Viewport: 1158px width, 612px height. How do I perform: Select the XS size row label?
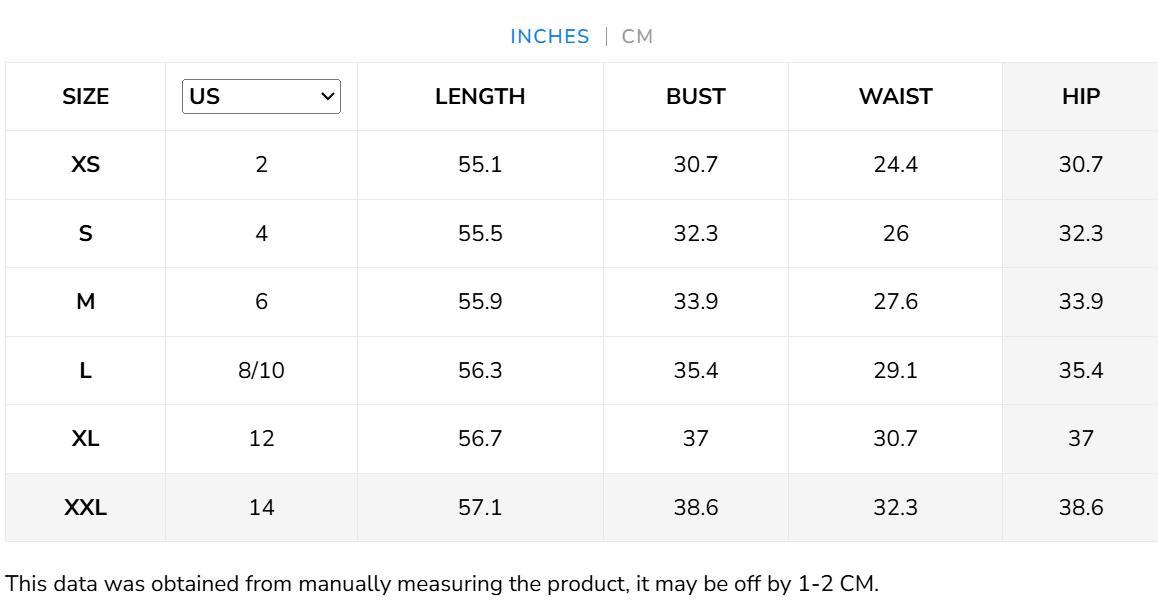point(86,165)
